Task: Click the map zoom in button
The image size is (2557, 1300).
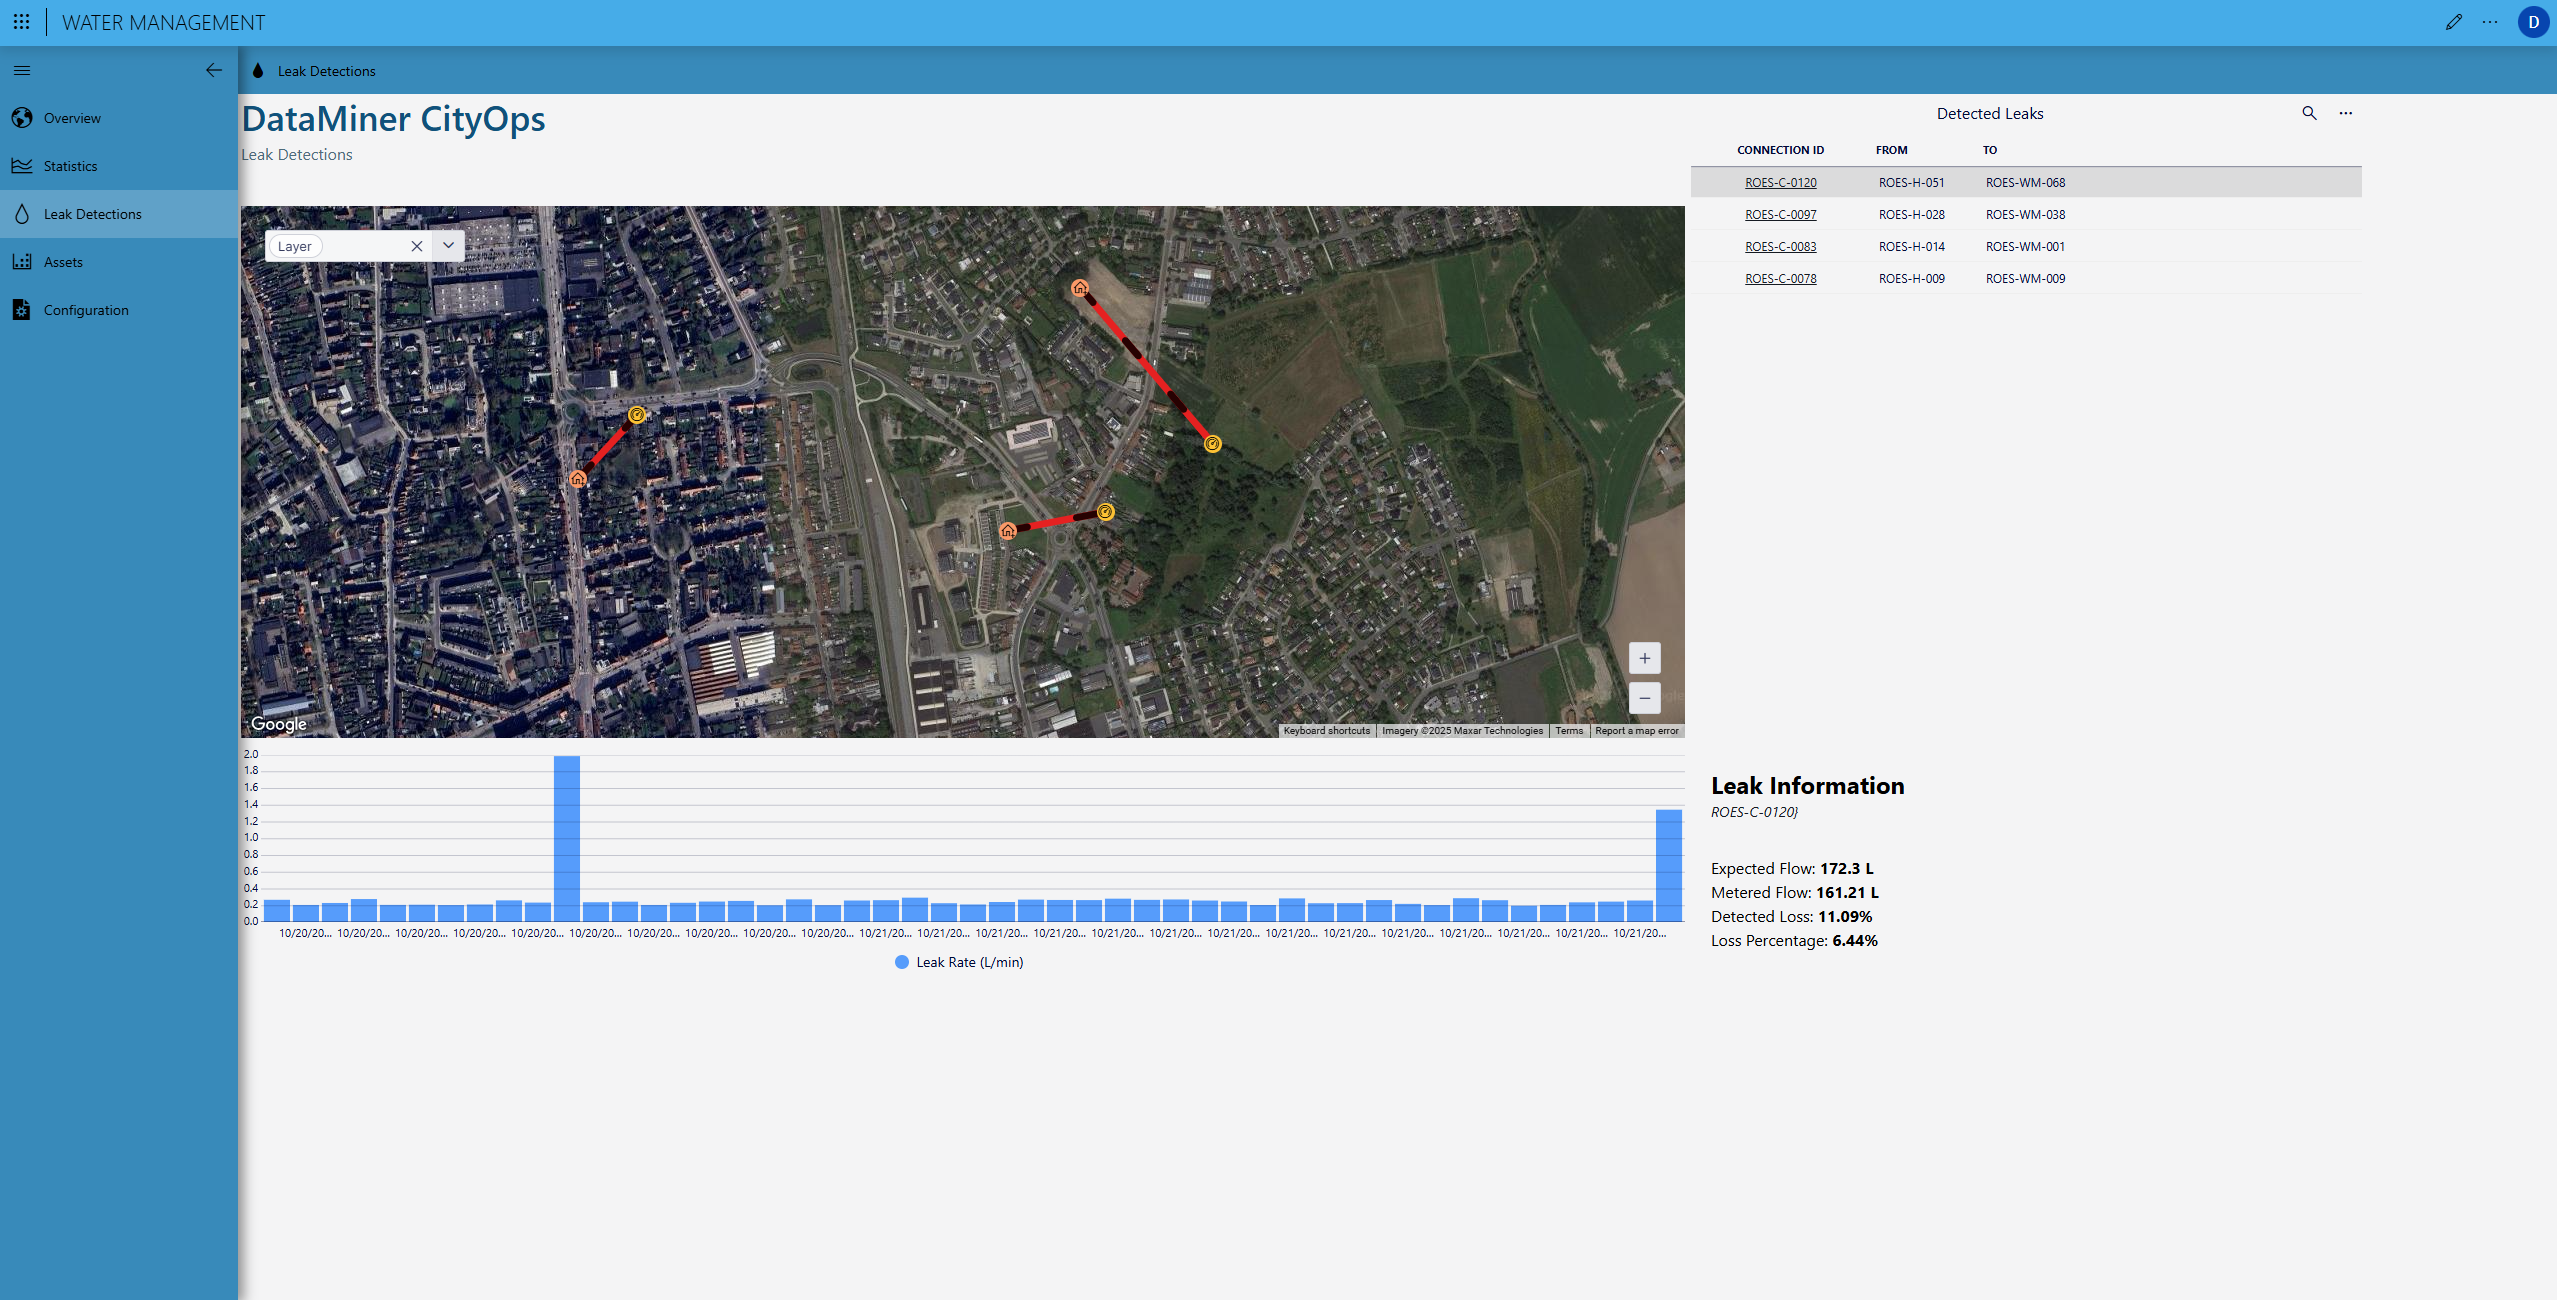Action: click(x=1644, y=658)
